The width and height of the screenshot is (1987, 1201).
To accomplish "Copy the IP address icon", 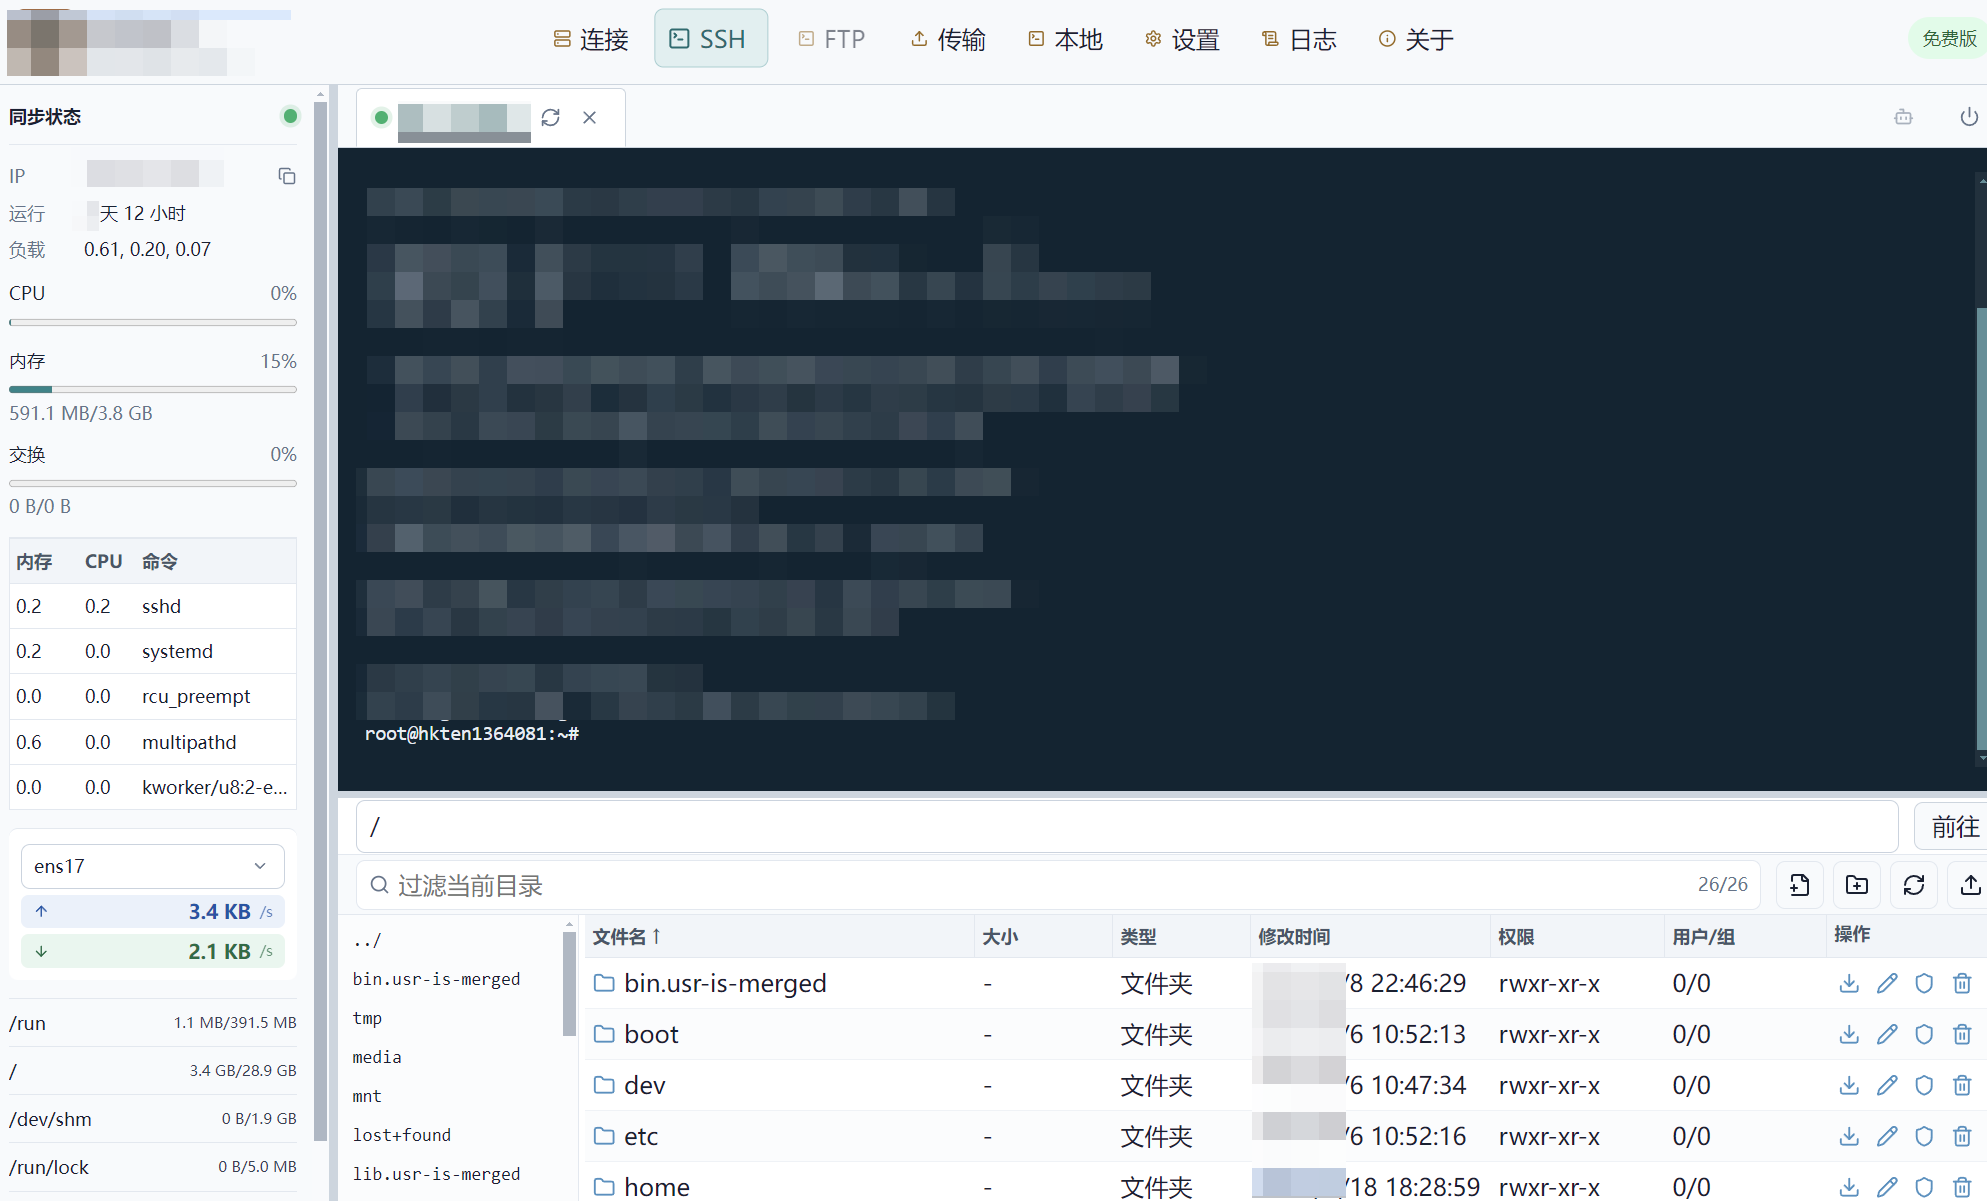I will [x=287, y=176].
